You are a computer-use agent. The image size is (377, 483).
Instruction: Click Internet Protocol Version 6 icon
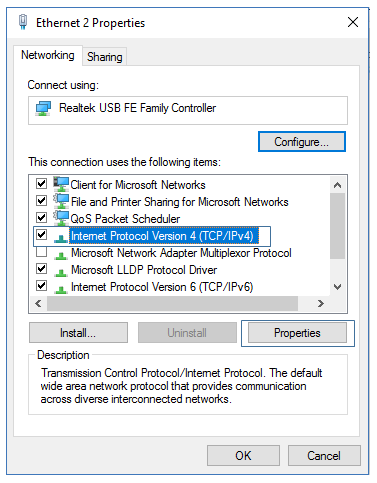coord(61,290)
